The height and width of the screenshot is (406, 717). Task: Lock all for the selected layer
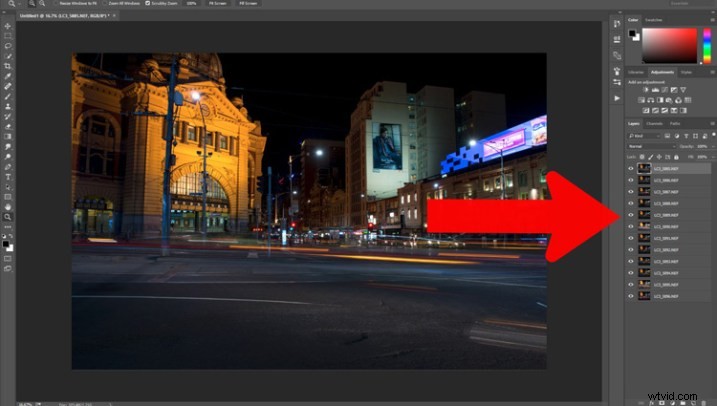click(x=676, y=157)
